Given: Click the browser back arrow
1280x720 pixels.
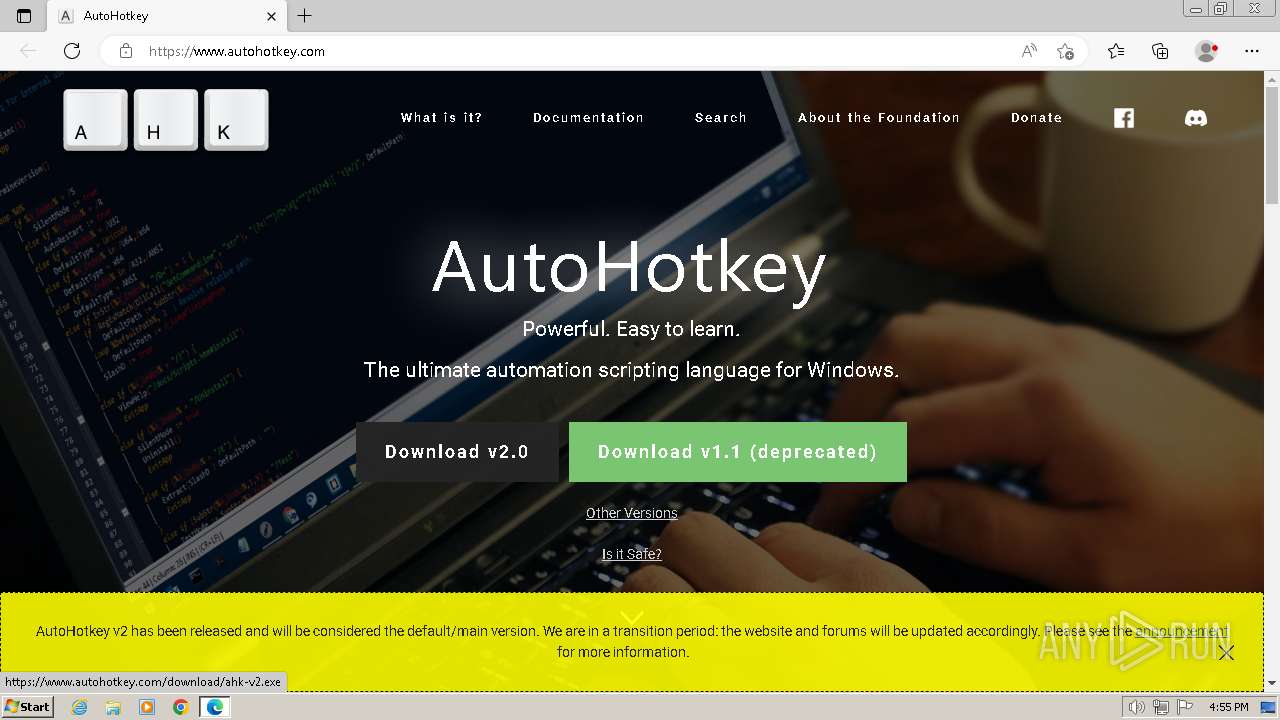Looking at the screenshot, I should pyautogui.click(x=28, y=51).
